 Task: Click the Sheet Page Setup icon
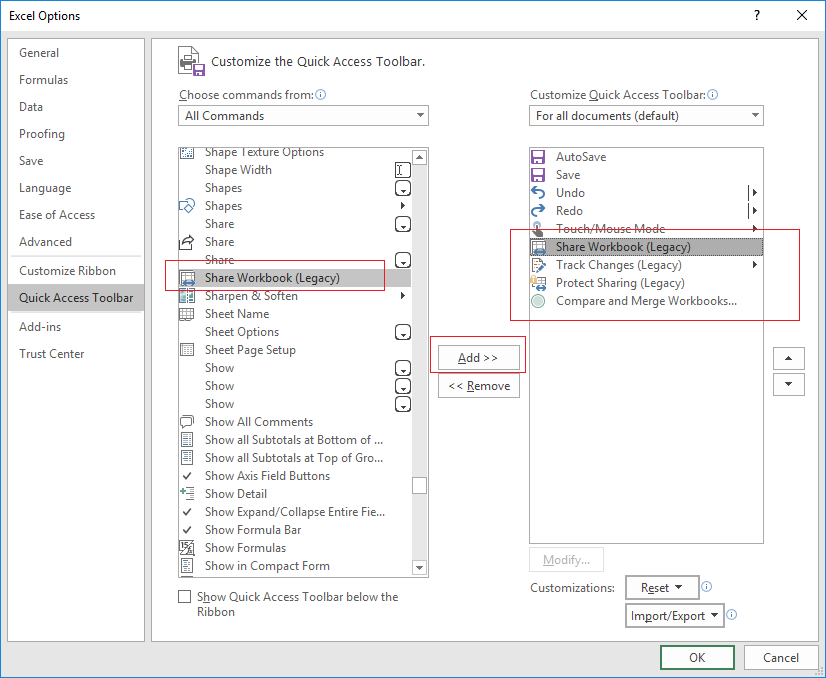tap(187, 350)
